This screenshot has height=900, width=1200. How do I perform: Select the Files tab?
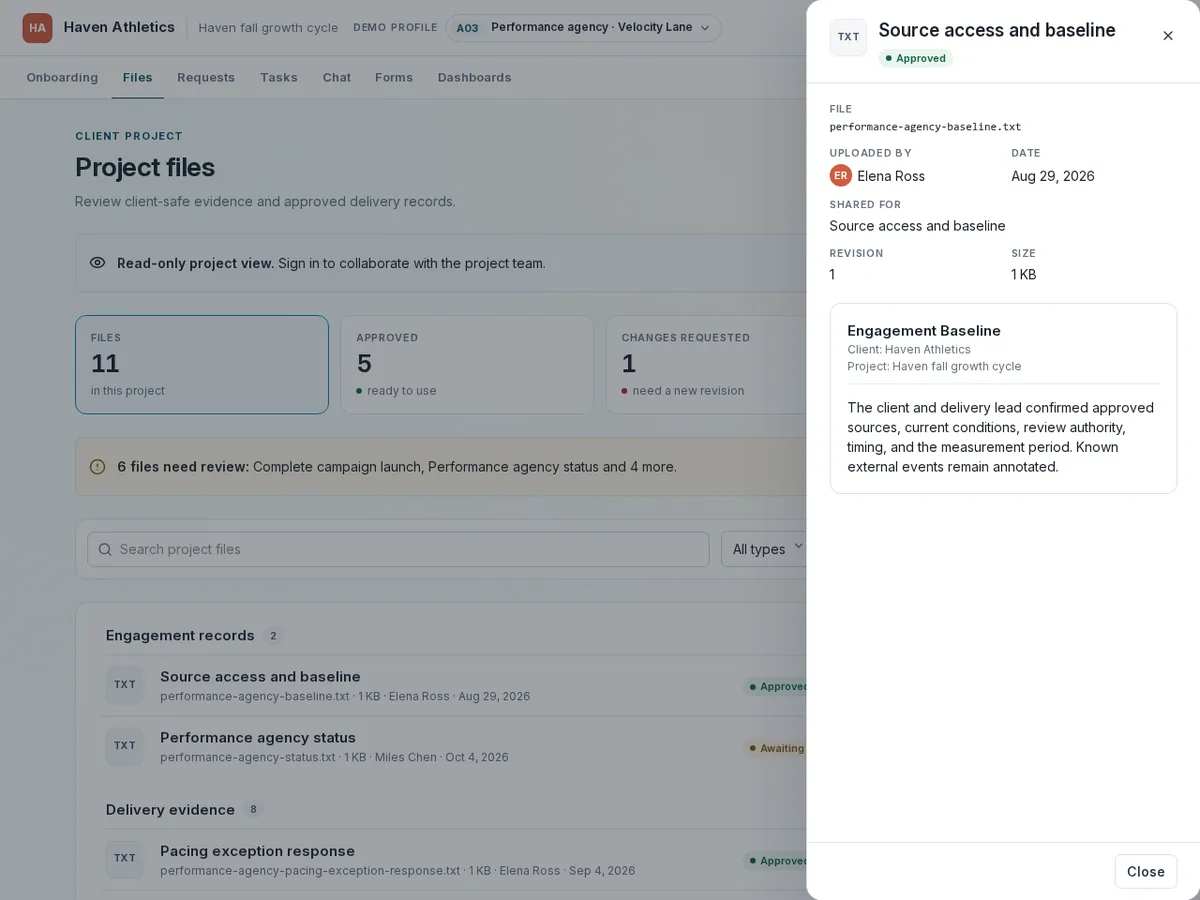click(138, 77)
